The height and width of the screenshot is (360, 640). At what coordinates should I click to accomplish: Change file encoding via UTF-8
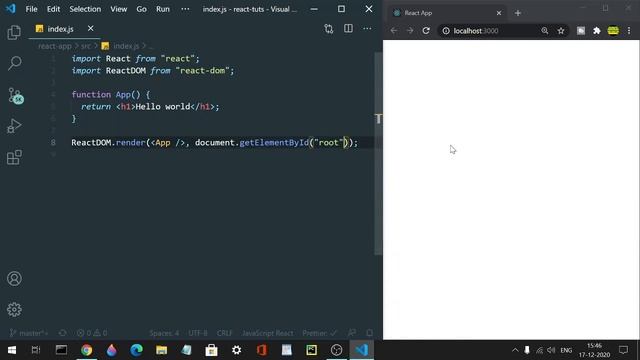coord(198,333)
